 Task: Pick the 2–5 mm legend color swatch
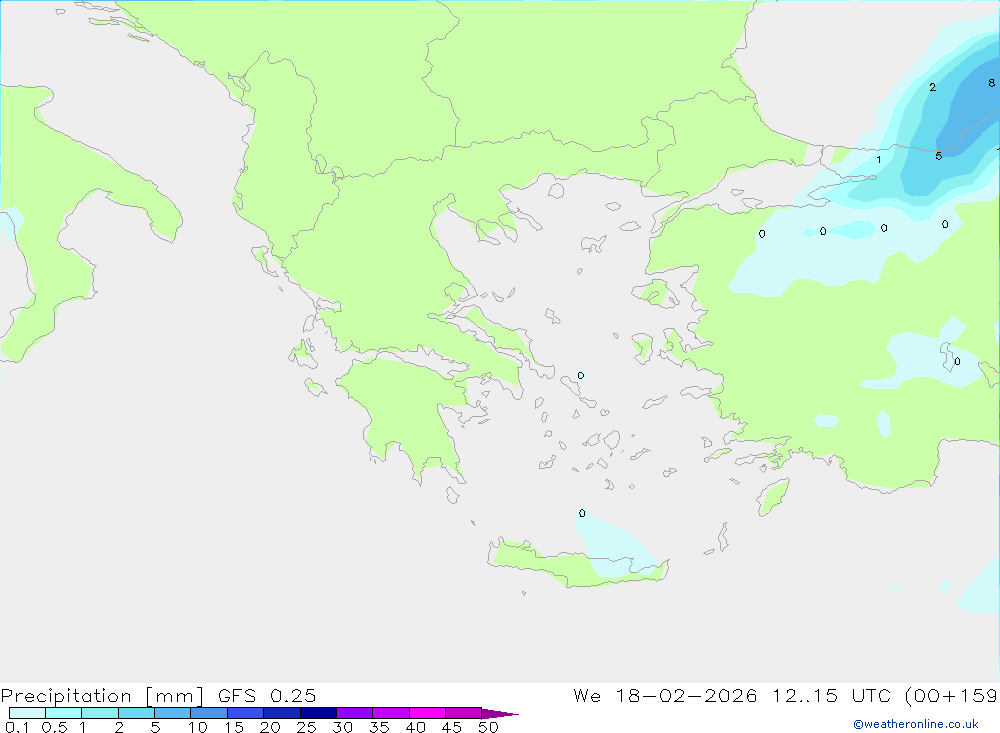pyautogui.click(x=136, y=713)
